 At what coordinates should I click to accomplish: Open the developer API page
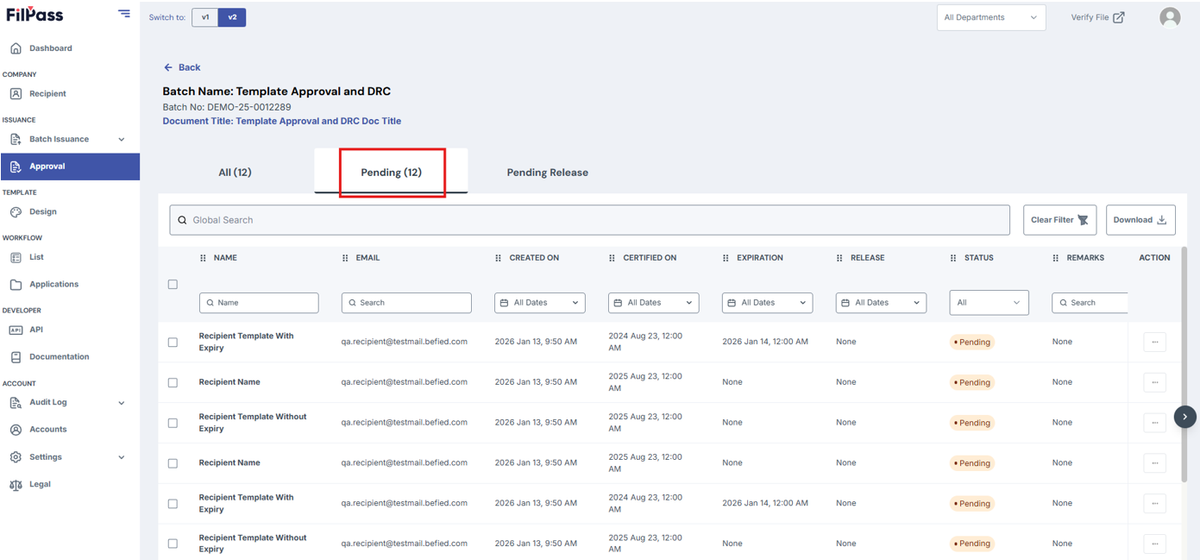click(36, 329)
